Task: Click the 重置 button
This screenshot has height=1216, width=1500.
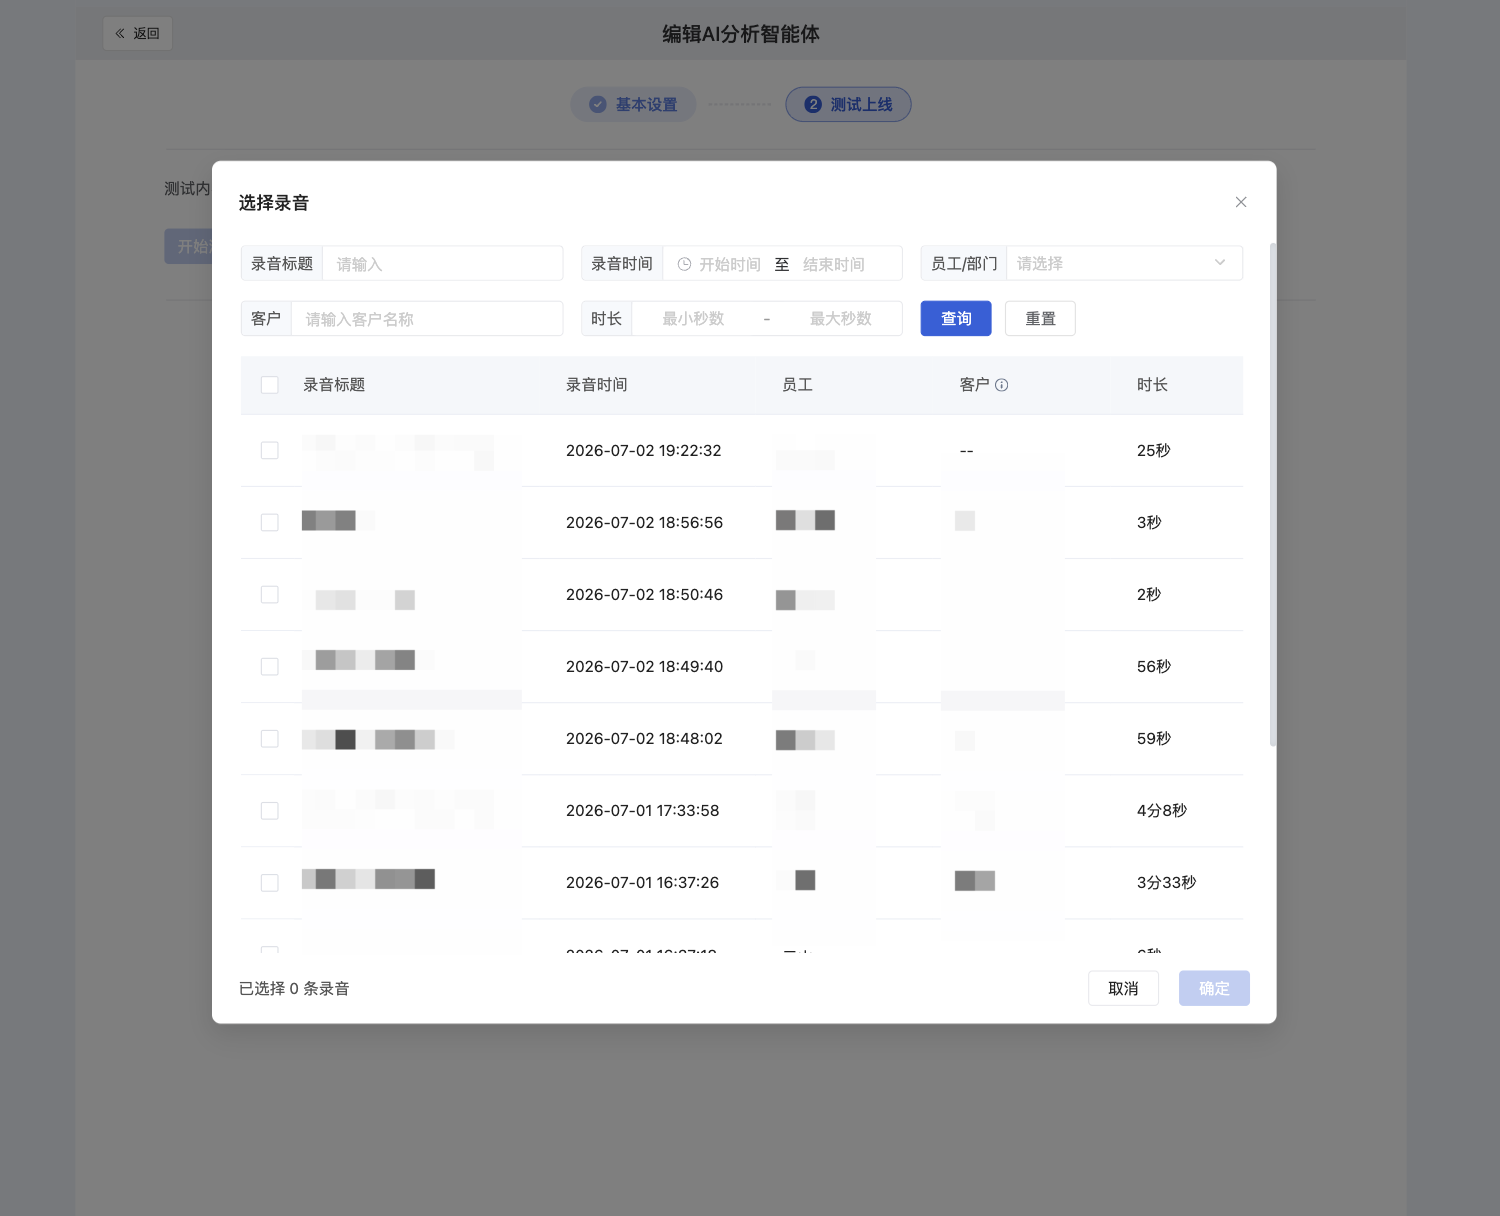Action: pyautogui.click(x=1040, y=318)
